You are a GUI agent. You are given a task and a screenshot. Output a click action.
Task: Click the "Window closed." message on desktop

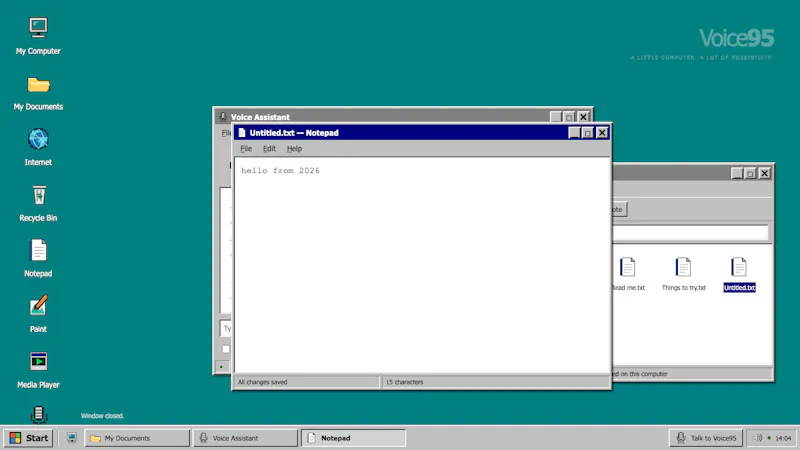[102, 415]
